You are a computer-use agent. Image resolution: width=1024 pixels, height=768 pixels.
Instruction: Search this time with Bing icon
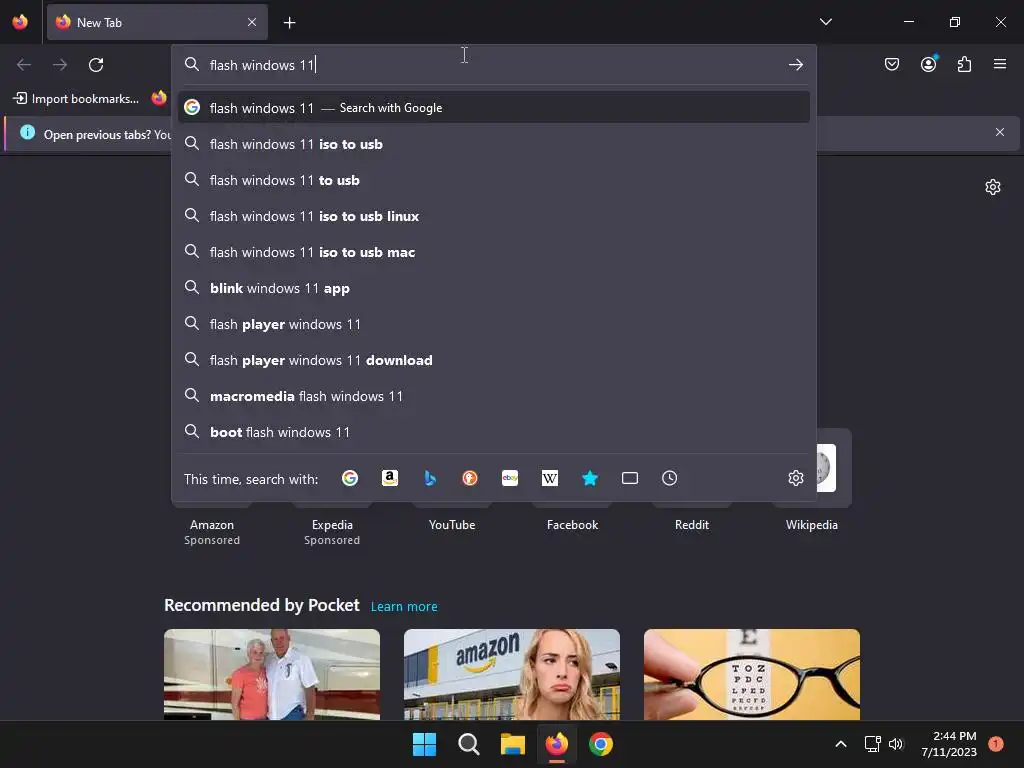(x=430, y=478)
